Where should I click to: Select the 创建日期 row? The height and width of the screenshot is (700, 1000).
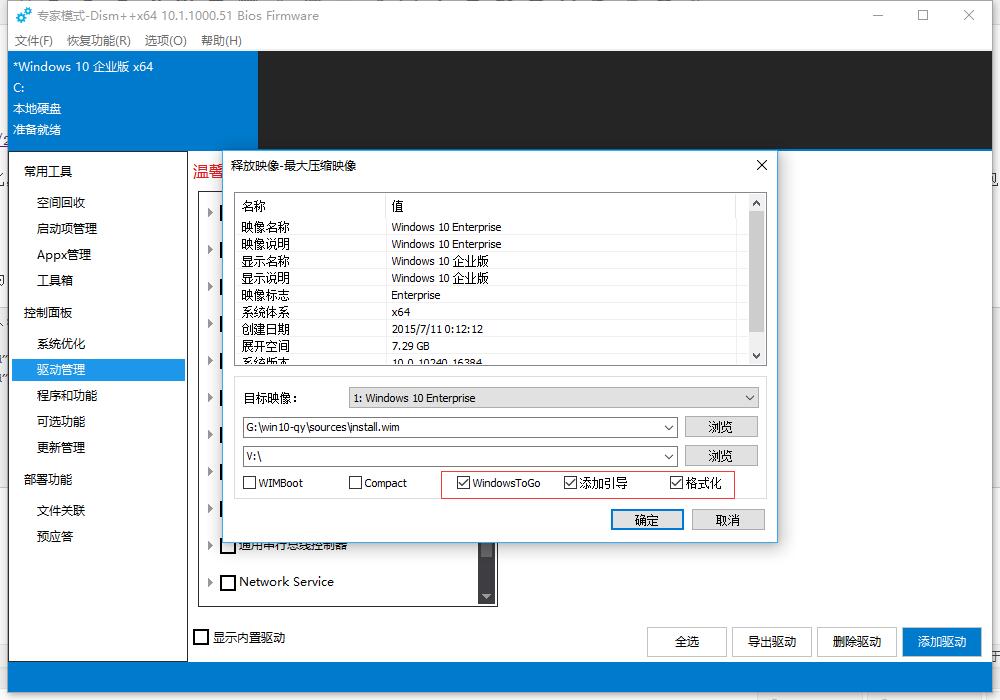[492, 329]
